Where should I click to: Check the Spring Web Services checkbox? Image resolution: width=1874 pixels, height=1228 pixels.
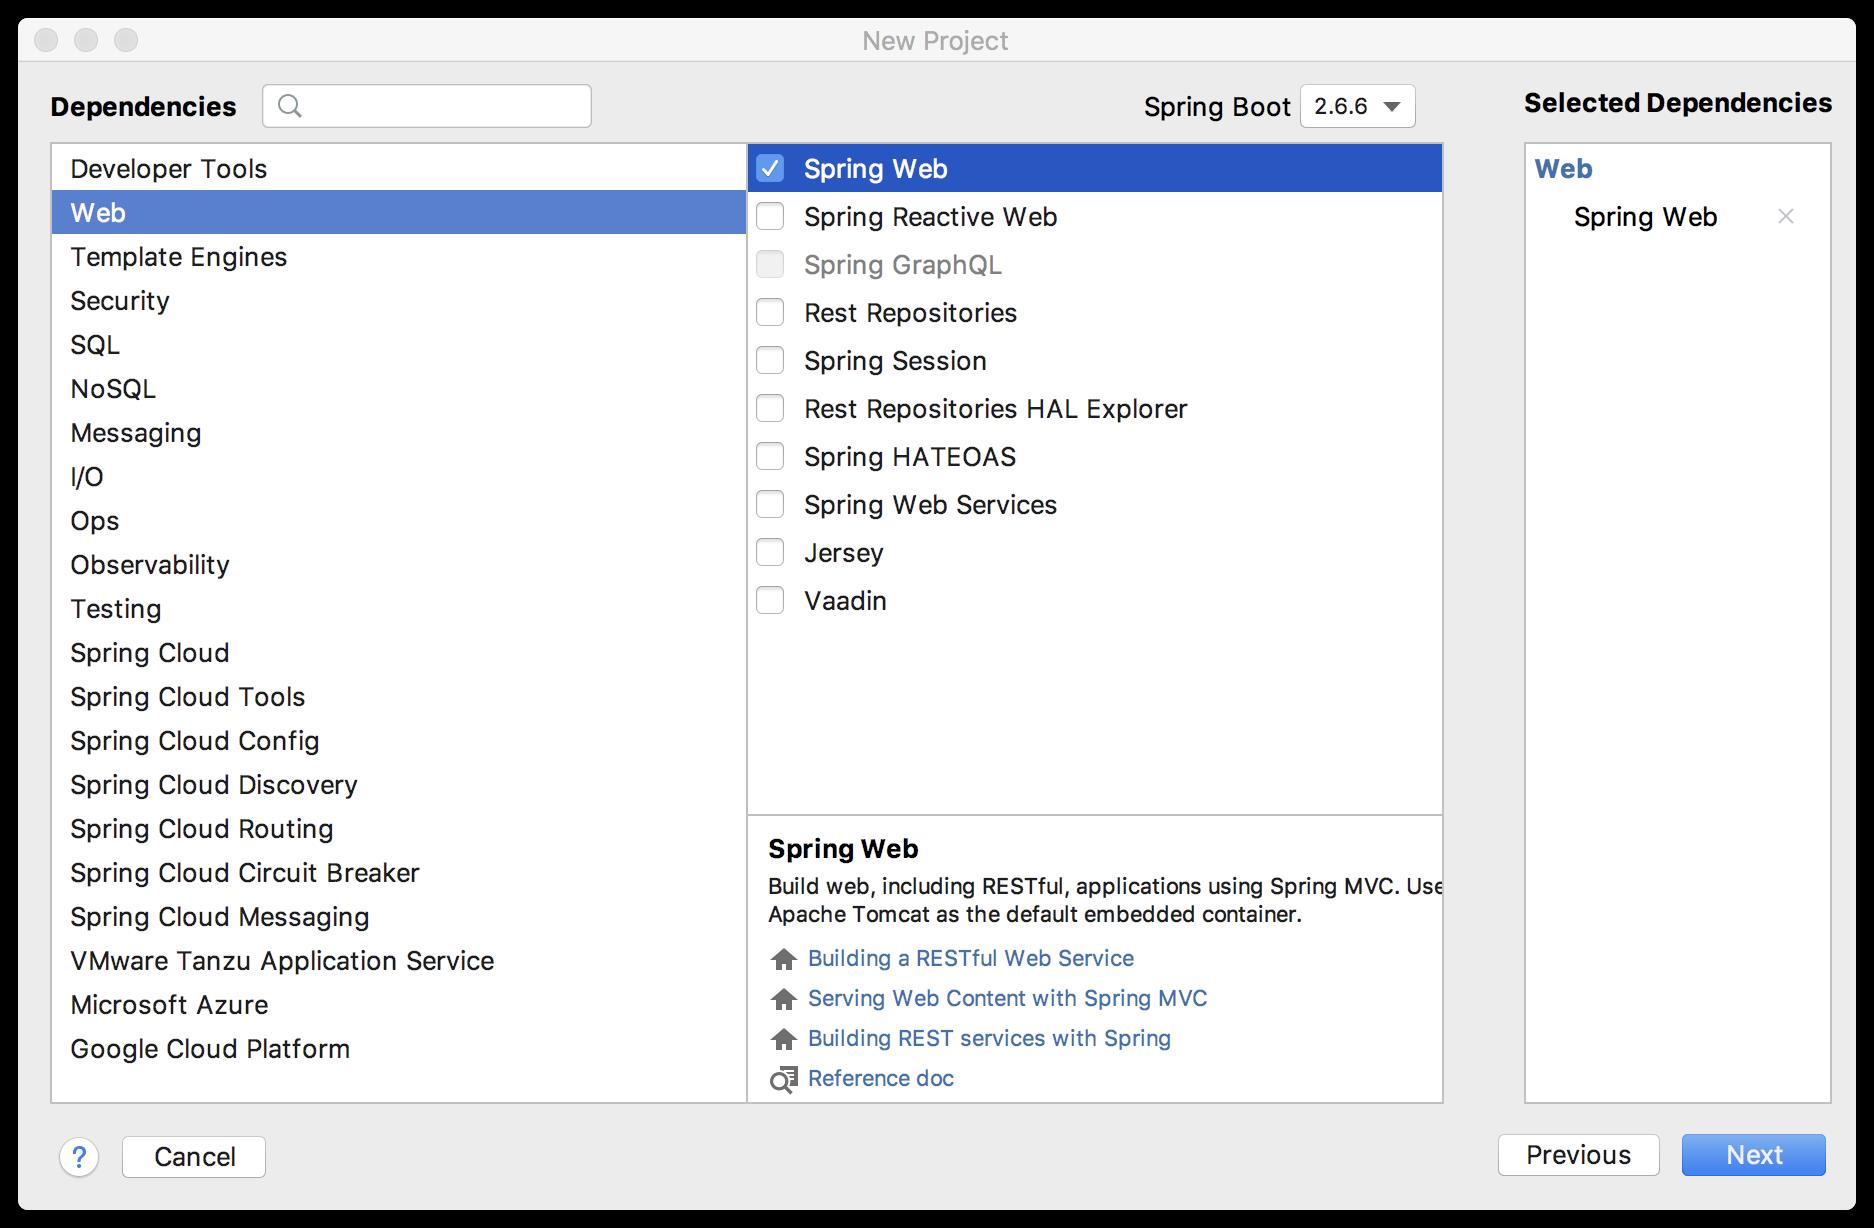pos(770,505)
